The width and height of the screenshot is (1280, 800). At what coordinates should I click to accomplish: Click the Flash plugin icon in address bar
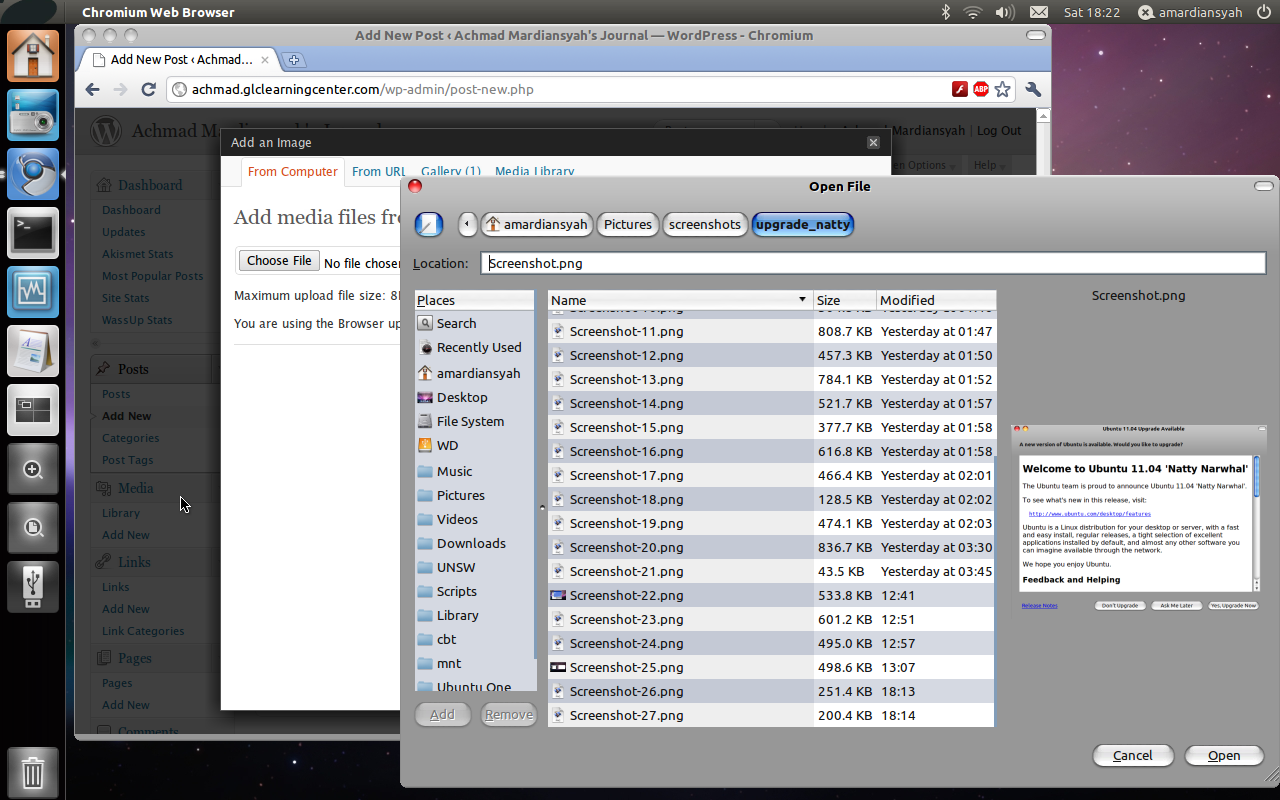tap(960, 89)
